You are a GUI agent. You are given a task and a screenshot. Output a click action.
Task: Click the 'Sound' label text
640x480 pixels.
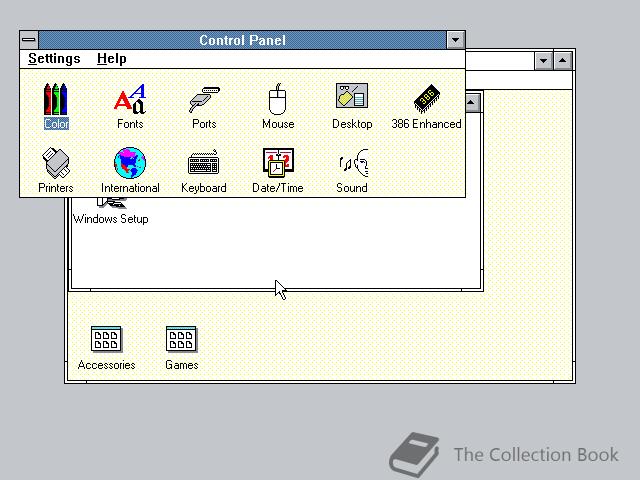(x=352, y=188)
